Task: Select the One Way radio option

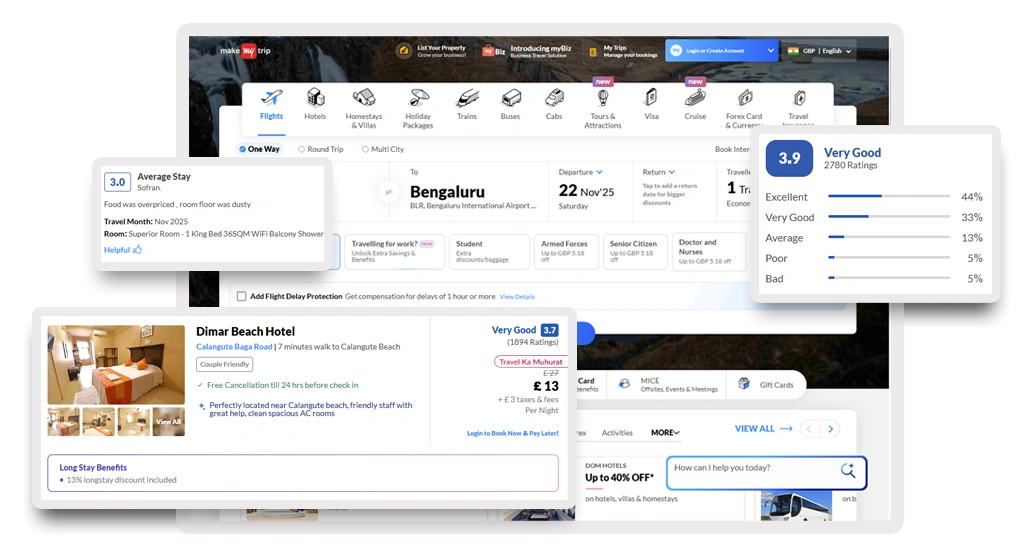Action: tap(243, 149)
